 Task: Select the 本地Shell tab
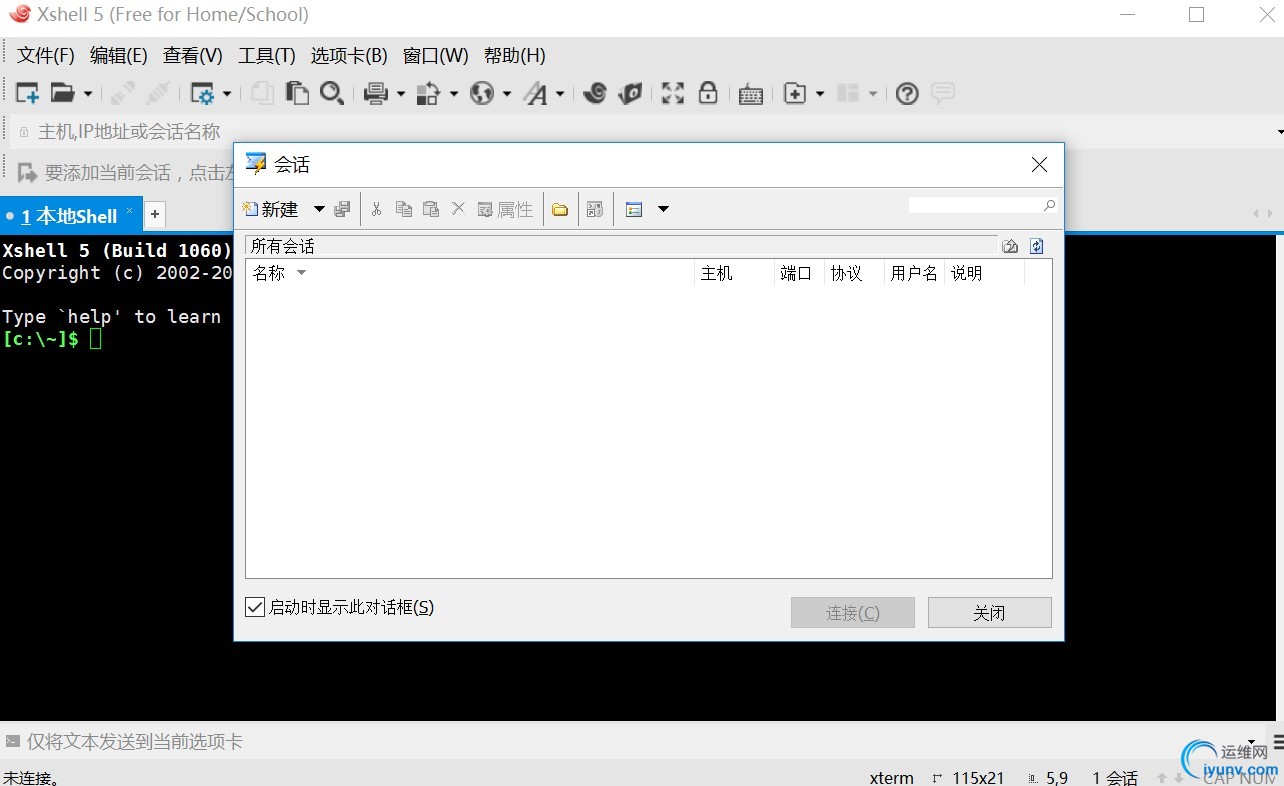[x=69, y=216]
